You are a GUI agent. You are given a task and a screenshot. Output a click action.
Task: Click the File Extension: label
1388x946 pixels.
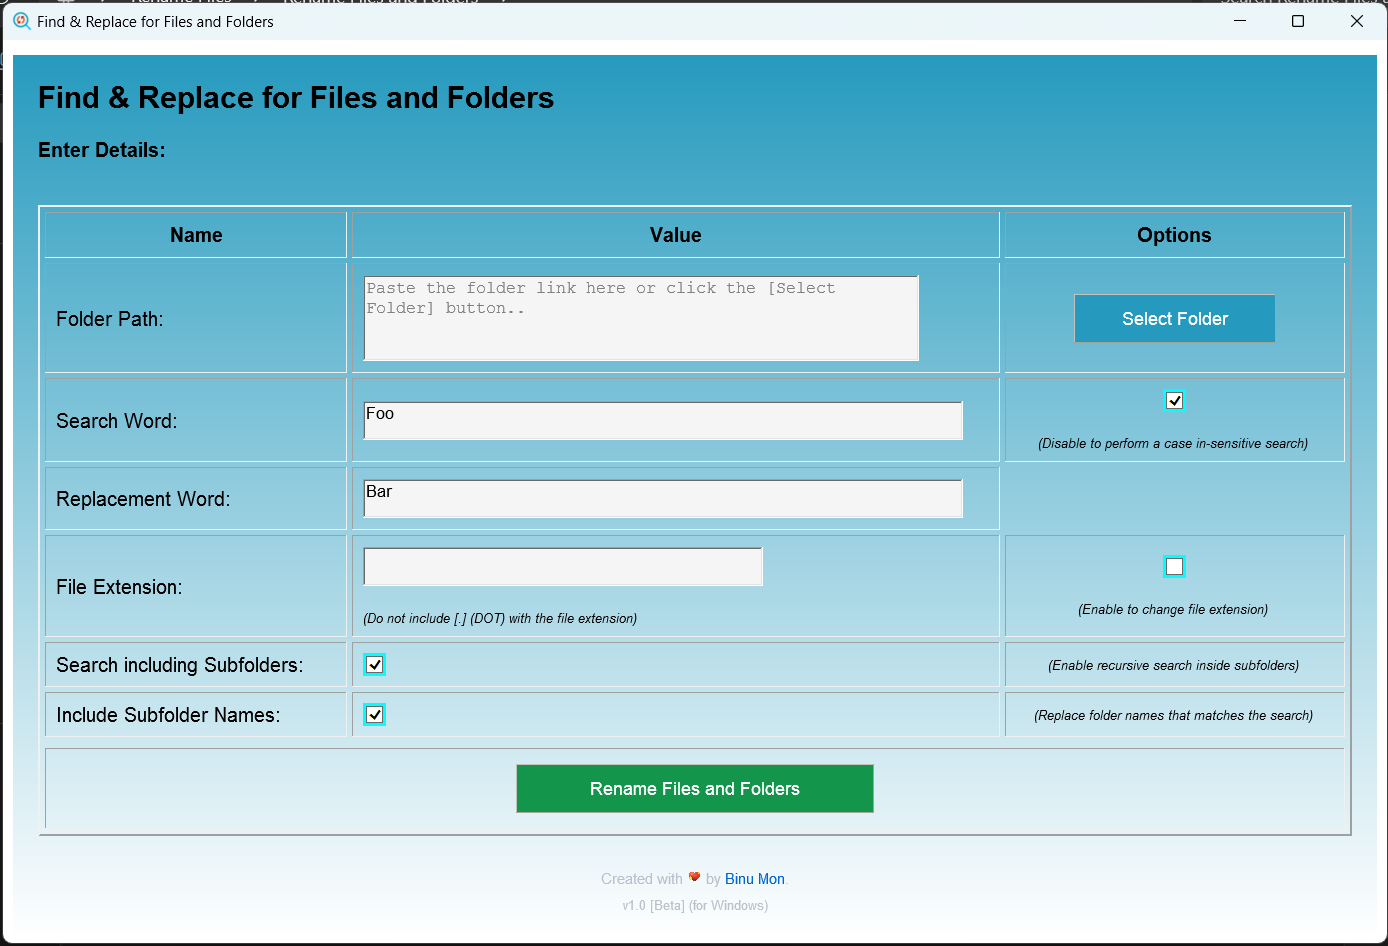tap(119, 587)
